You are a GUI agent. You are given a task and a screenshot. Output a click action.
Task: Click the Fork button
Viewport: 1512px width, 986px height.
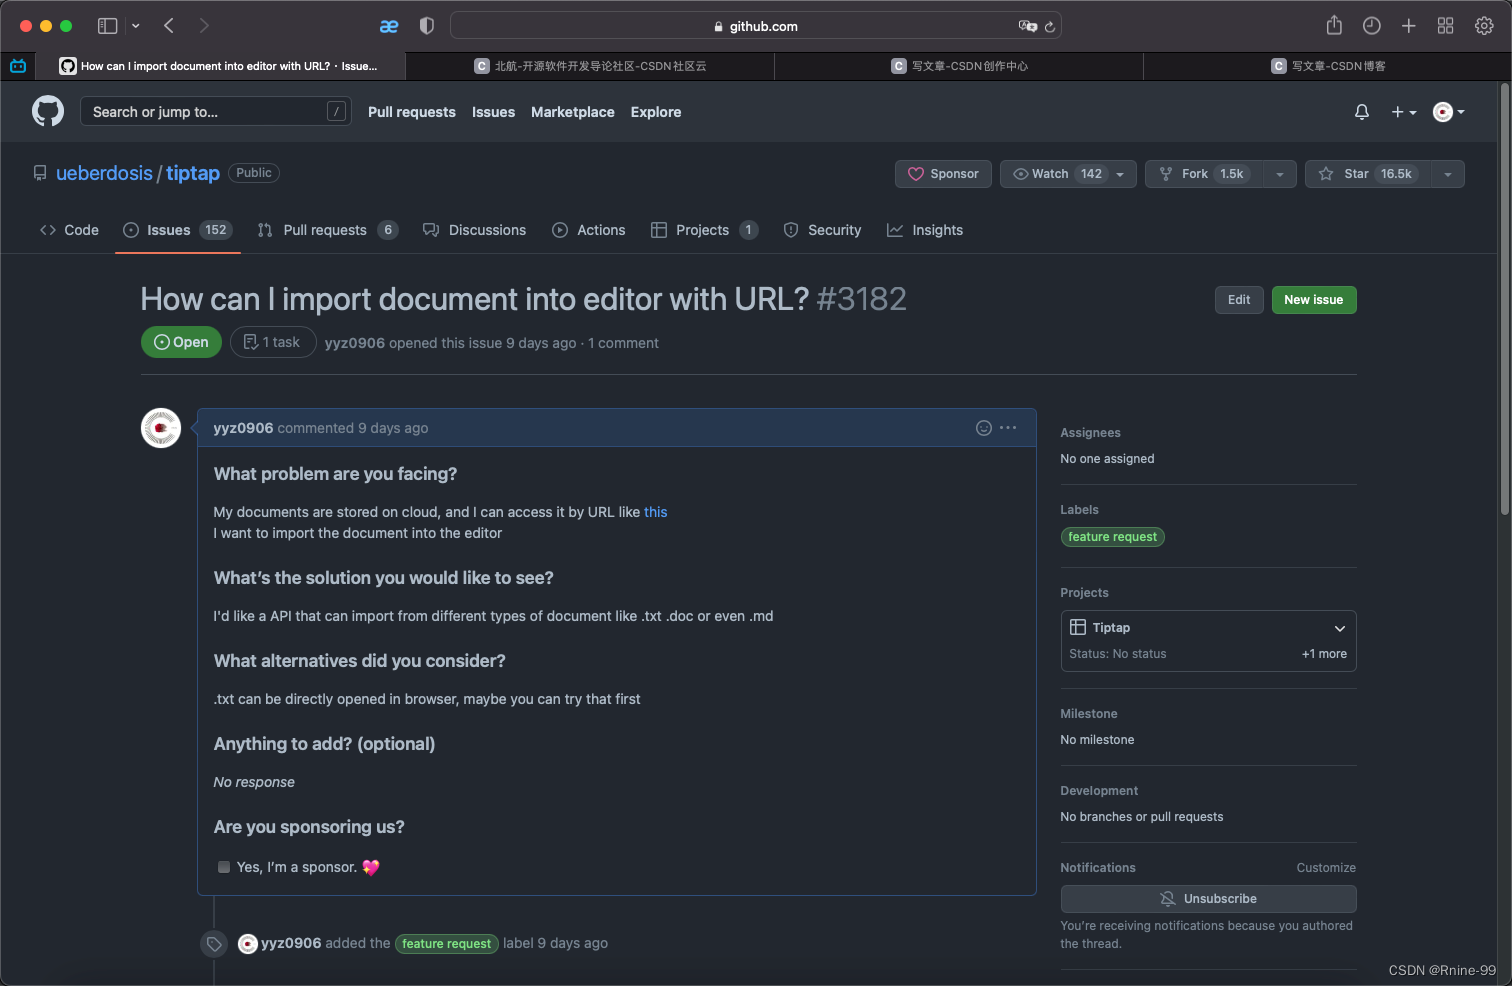(x=1204, y=174)
